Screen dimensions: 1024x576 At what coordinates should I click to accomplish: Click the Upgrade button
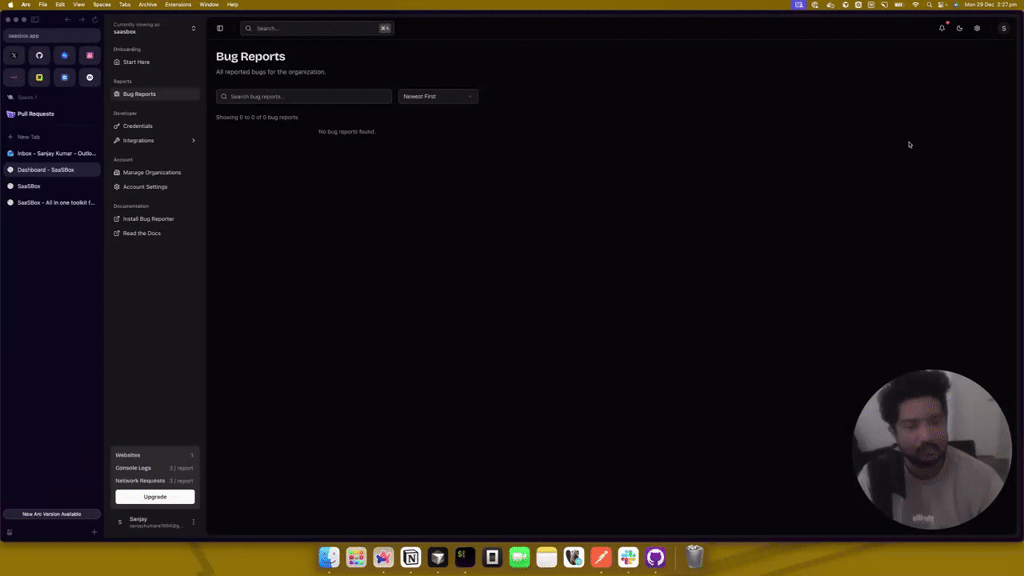click(x=155, y=497)
